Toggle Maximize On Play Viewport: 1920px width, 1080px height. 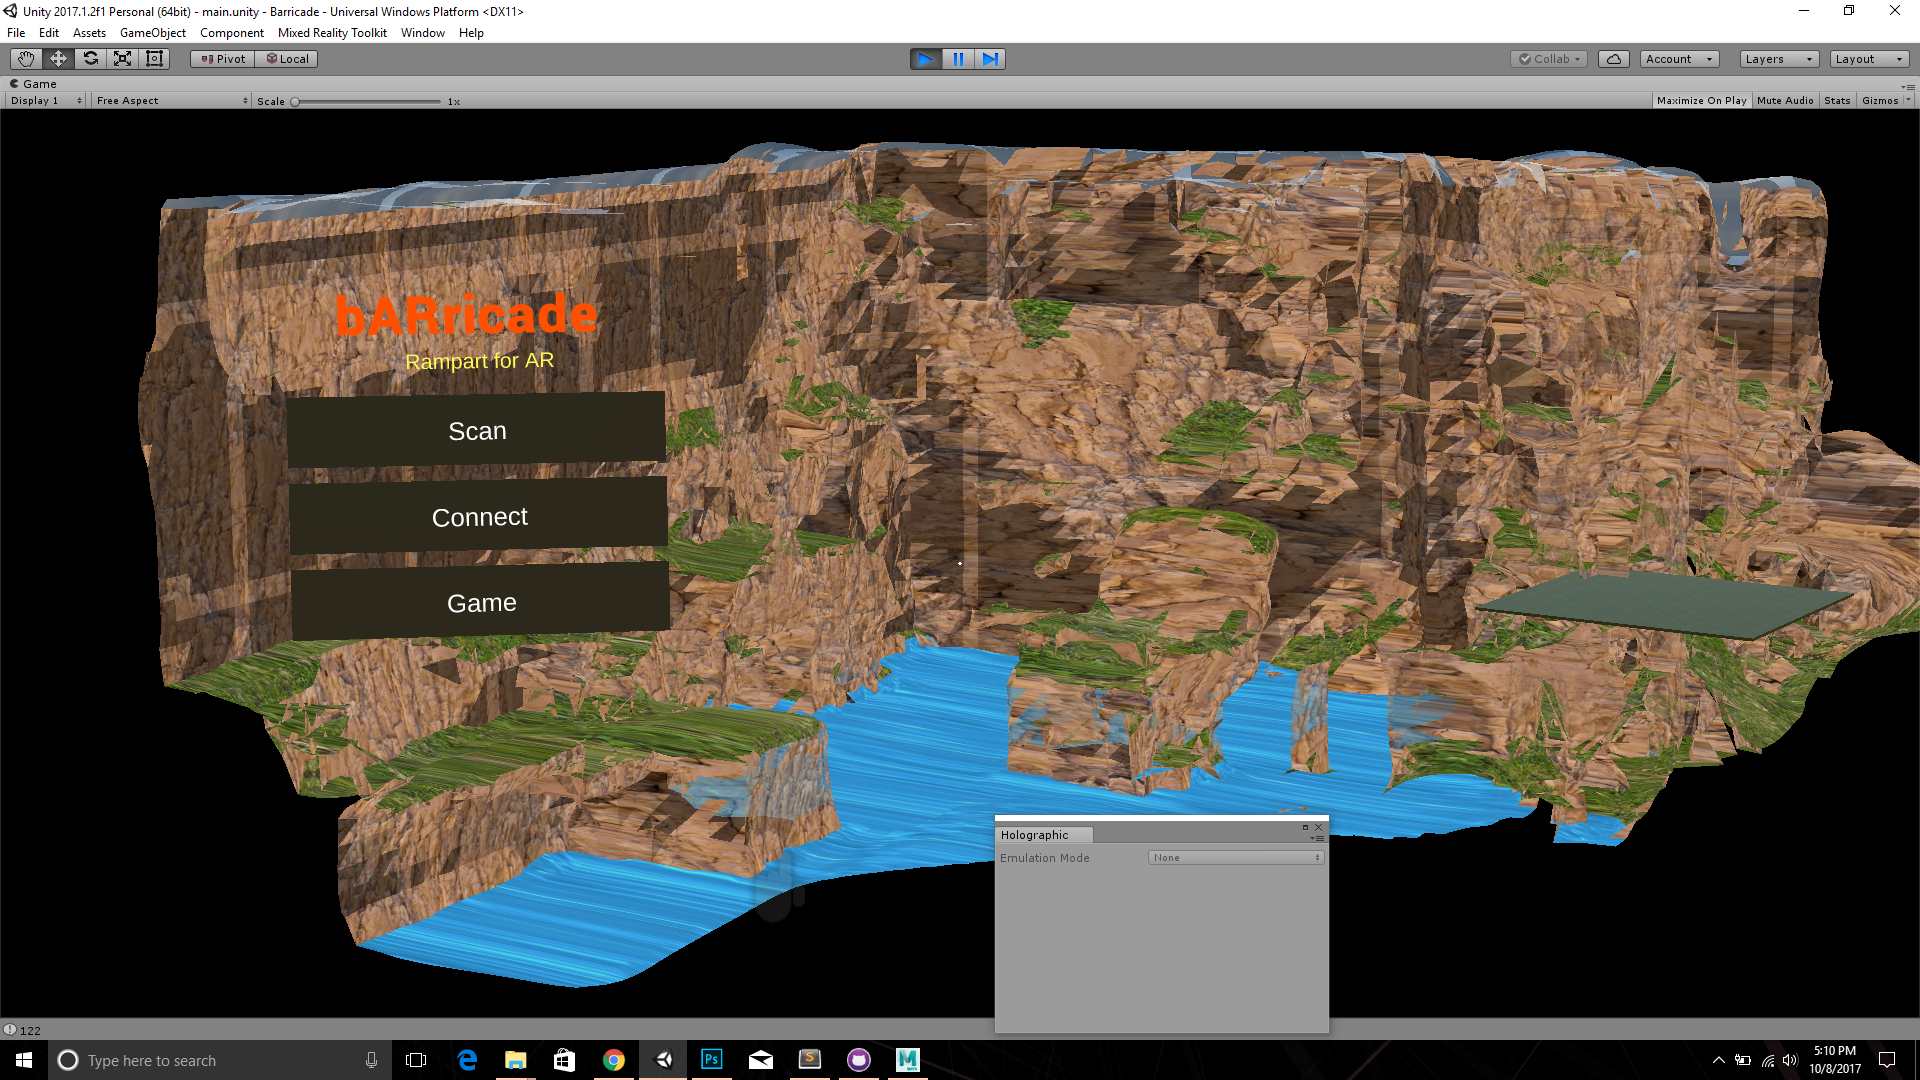1701,101
